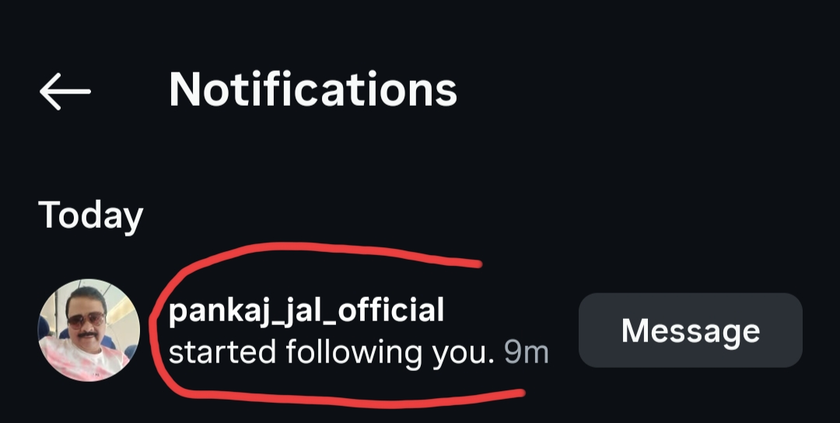Click the left-pointing arrow beside Notifications

[65, 91]
